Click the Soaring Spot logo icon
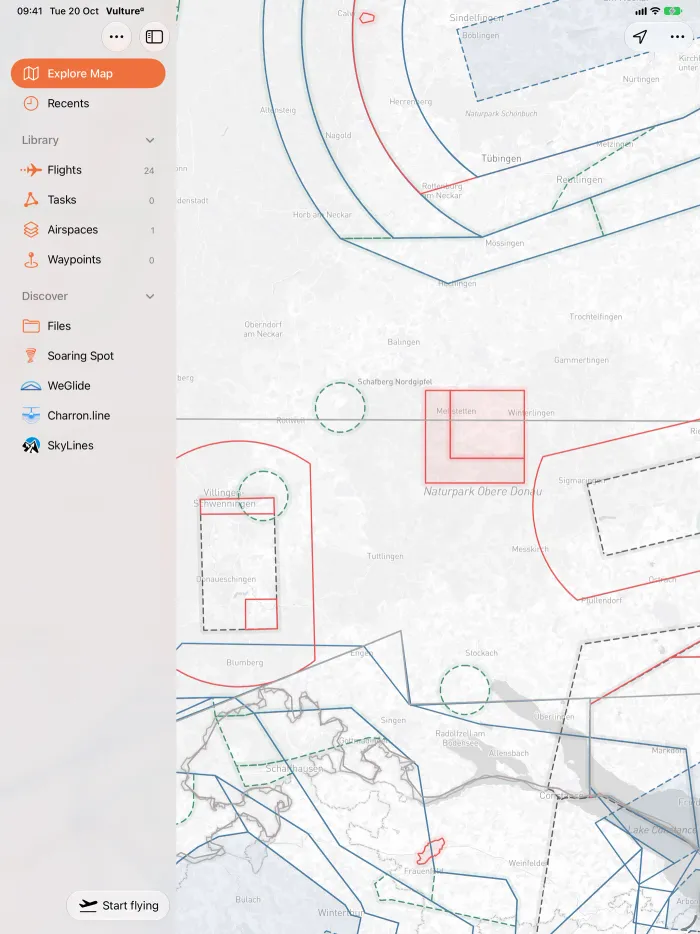The width and height of the screenshot is (700, 934). click(x=31, y=356)
